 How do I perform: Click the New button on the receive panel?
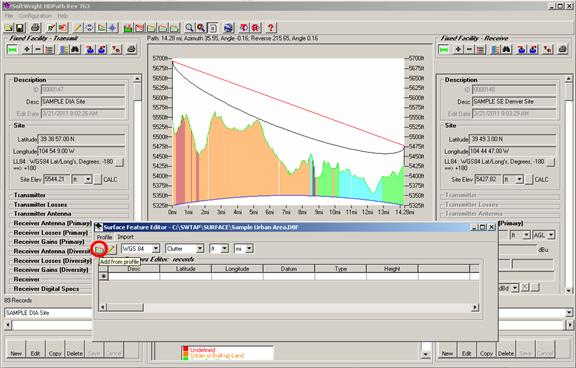click(447, 350)
